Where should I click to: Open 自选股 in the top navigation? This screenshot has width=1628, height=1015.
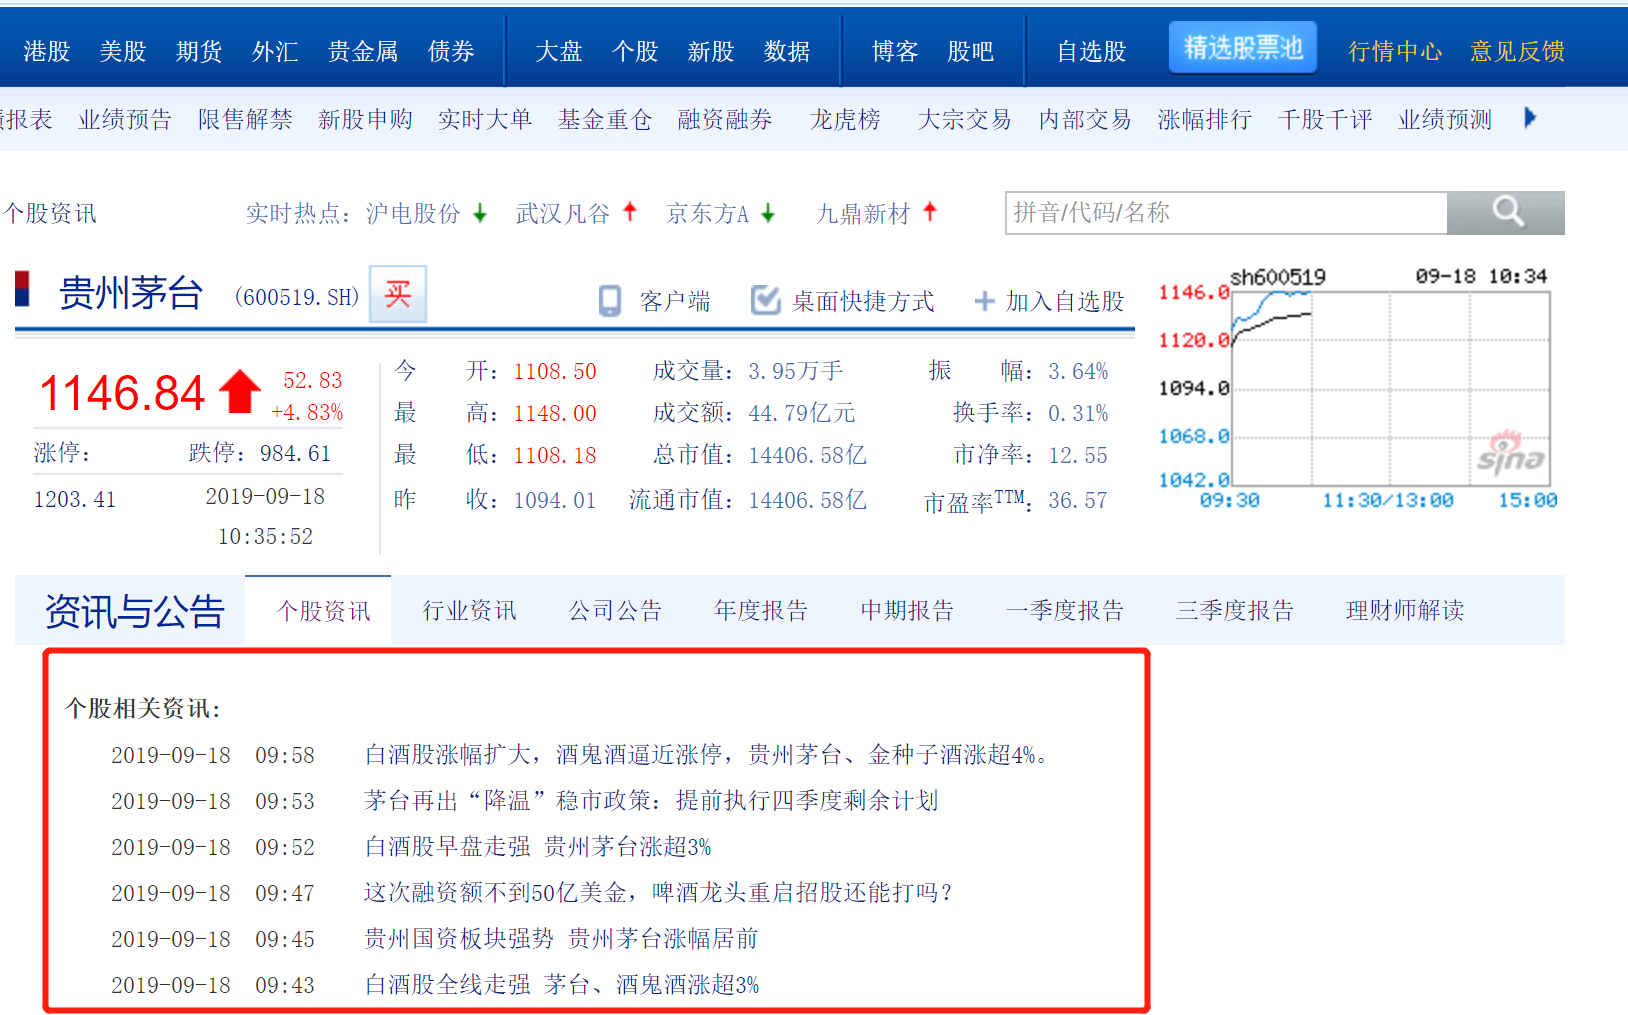click(x=1092, y=51)
